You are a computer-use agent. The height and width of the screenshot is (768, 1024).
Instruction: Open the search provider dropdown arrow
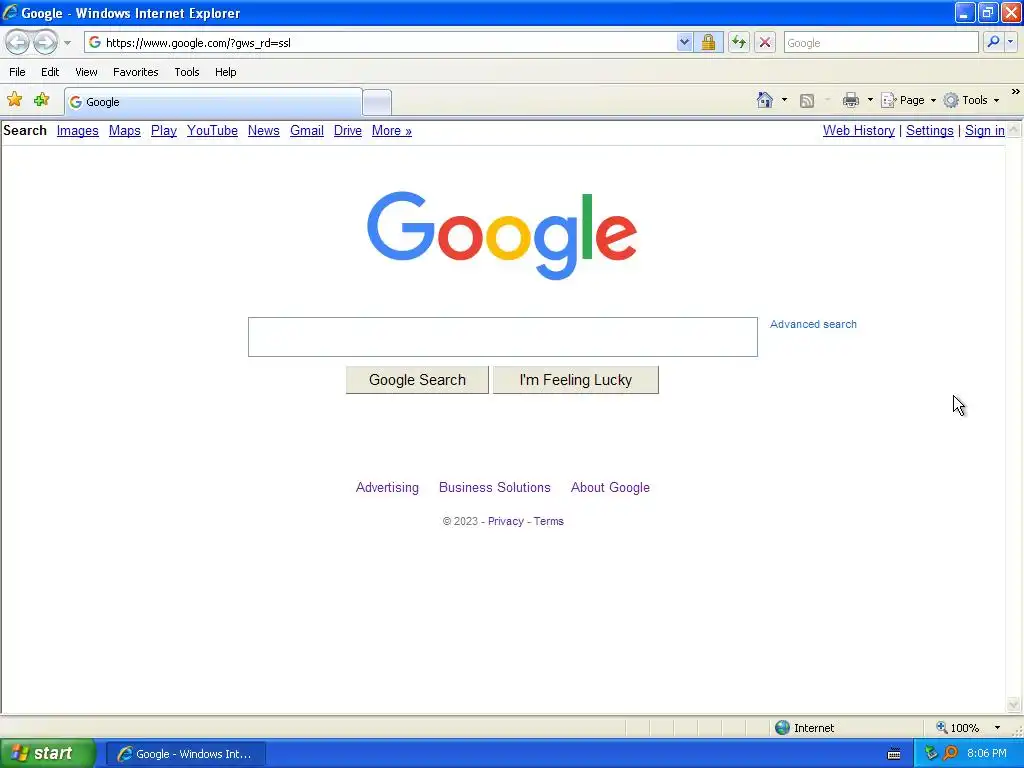point(1011,42)
